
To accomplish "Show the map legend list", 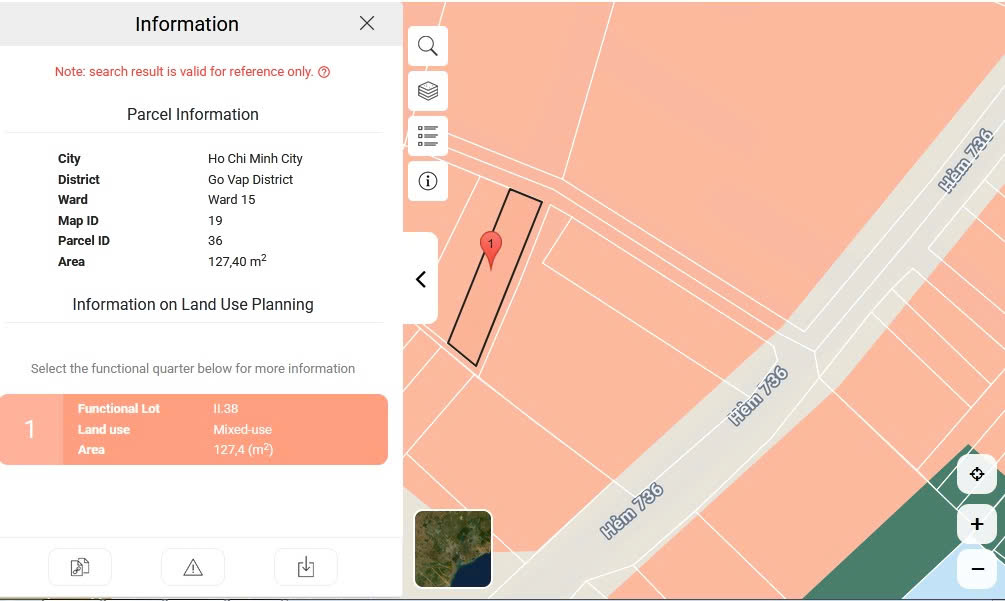I will (x=427, y=136).
